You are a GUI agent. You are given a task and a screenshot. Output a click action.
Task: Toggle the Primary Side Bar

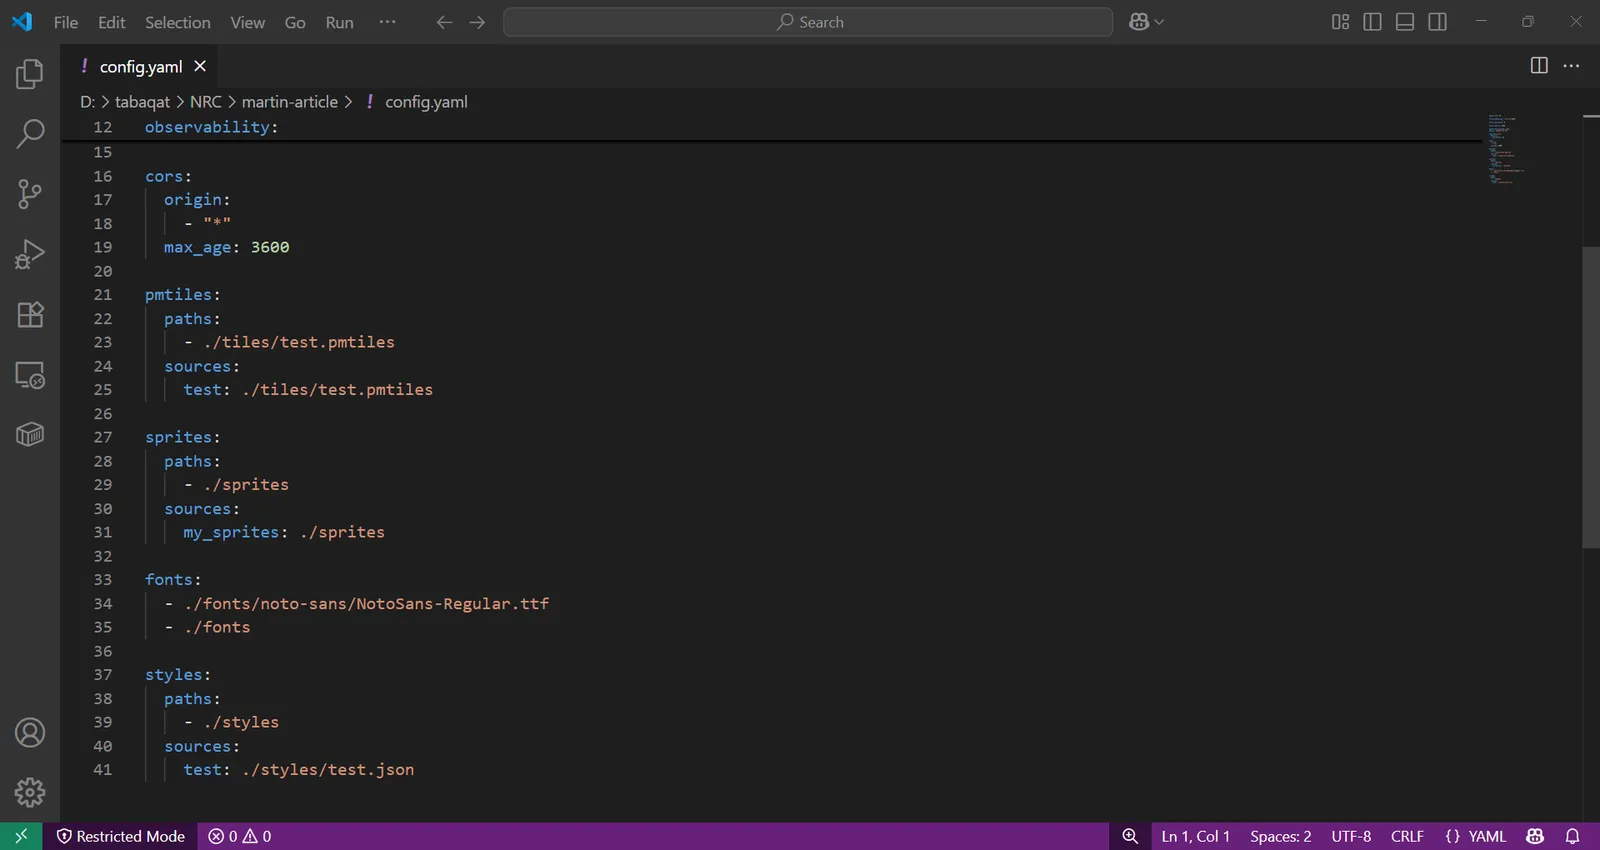1372,22
